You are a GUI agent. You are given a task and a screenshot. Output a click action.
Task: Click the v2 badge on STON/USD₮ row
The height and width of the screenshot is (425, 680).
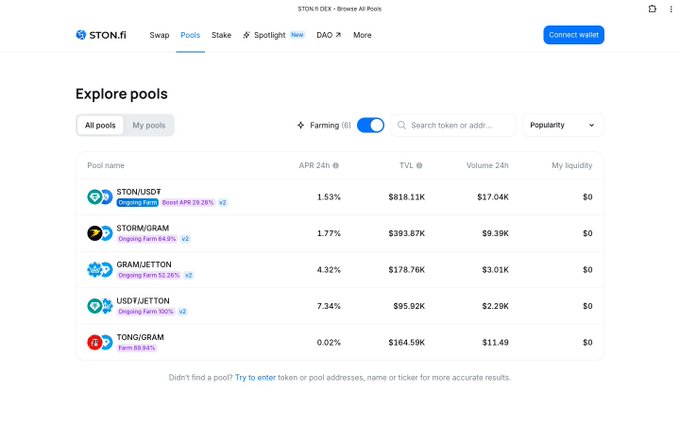pos(222,203)
